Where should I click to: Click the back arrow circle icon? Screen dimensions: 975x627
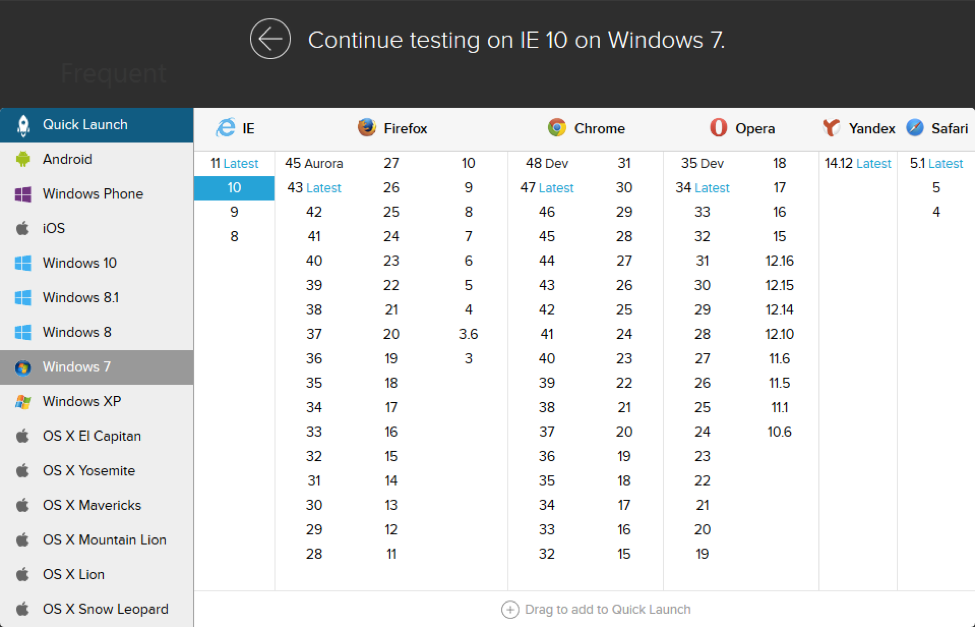coord(270,39)
